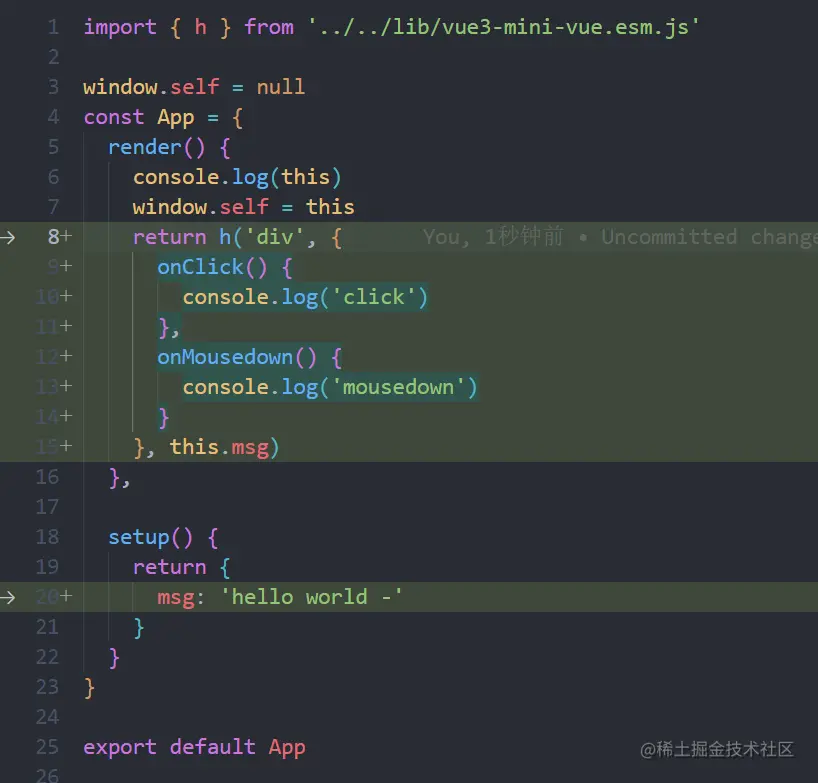Click the diff arrow beside line 8
818x783 pixels.
point(7,238)
